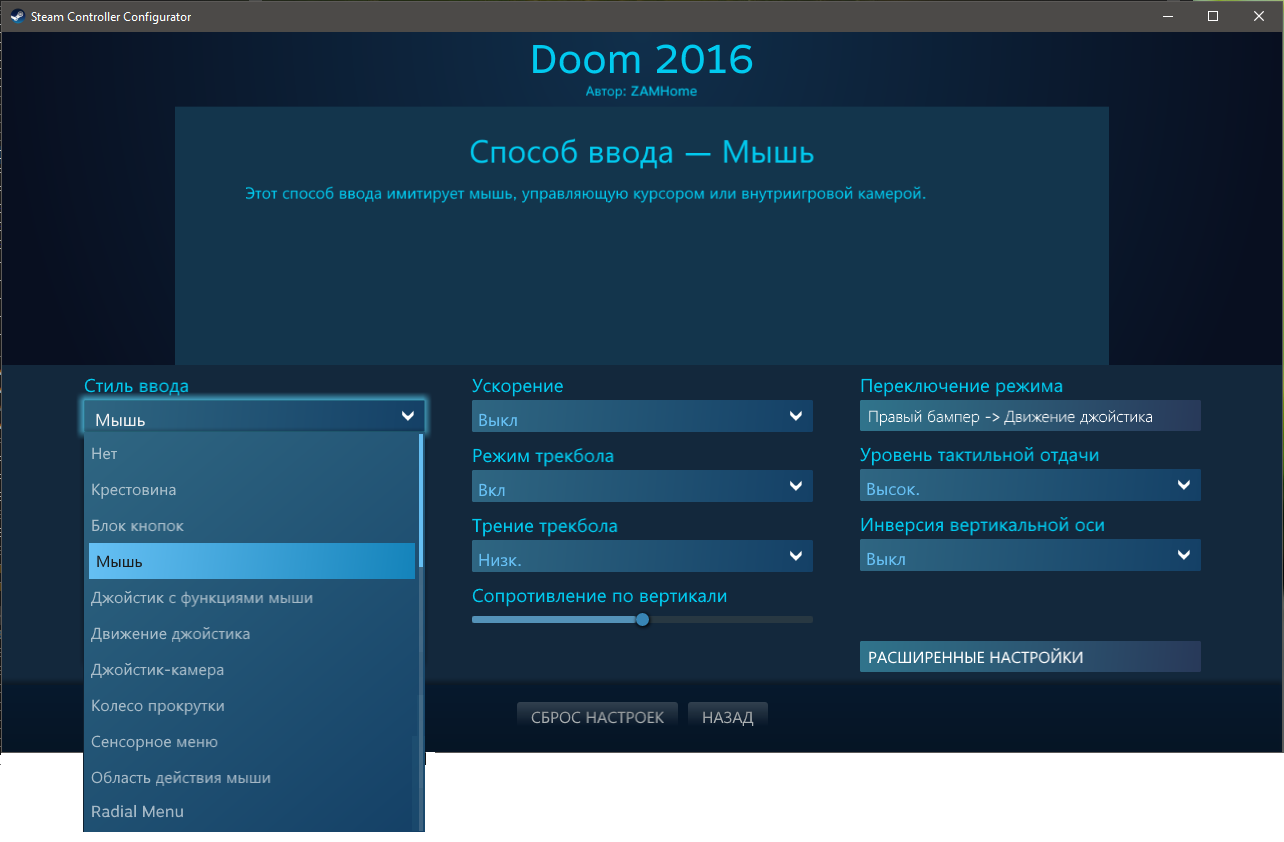Choose Крестовина from the list
Viewport: 1284px width, 842px height.
[x=252, y=490]
